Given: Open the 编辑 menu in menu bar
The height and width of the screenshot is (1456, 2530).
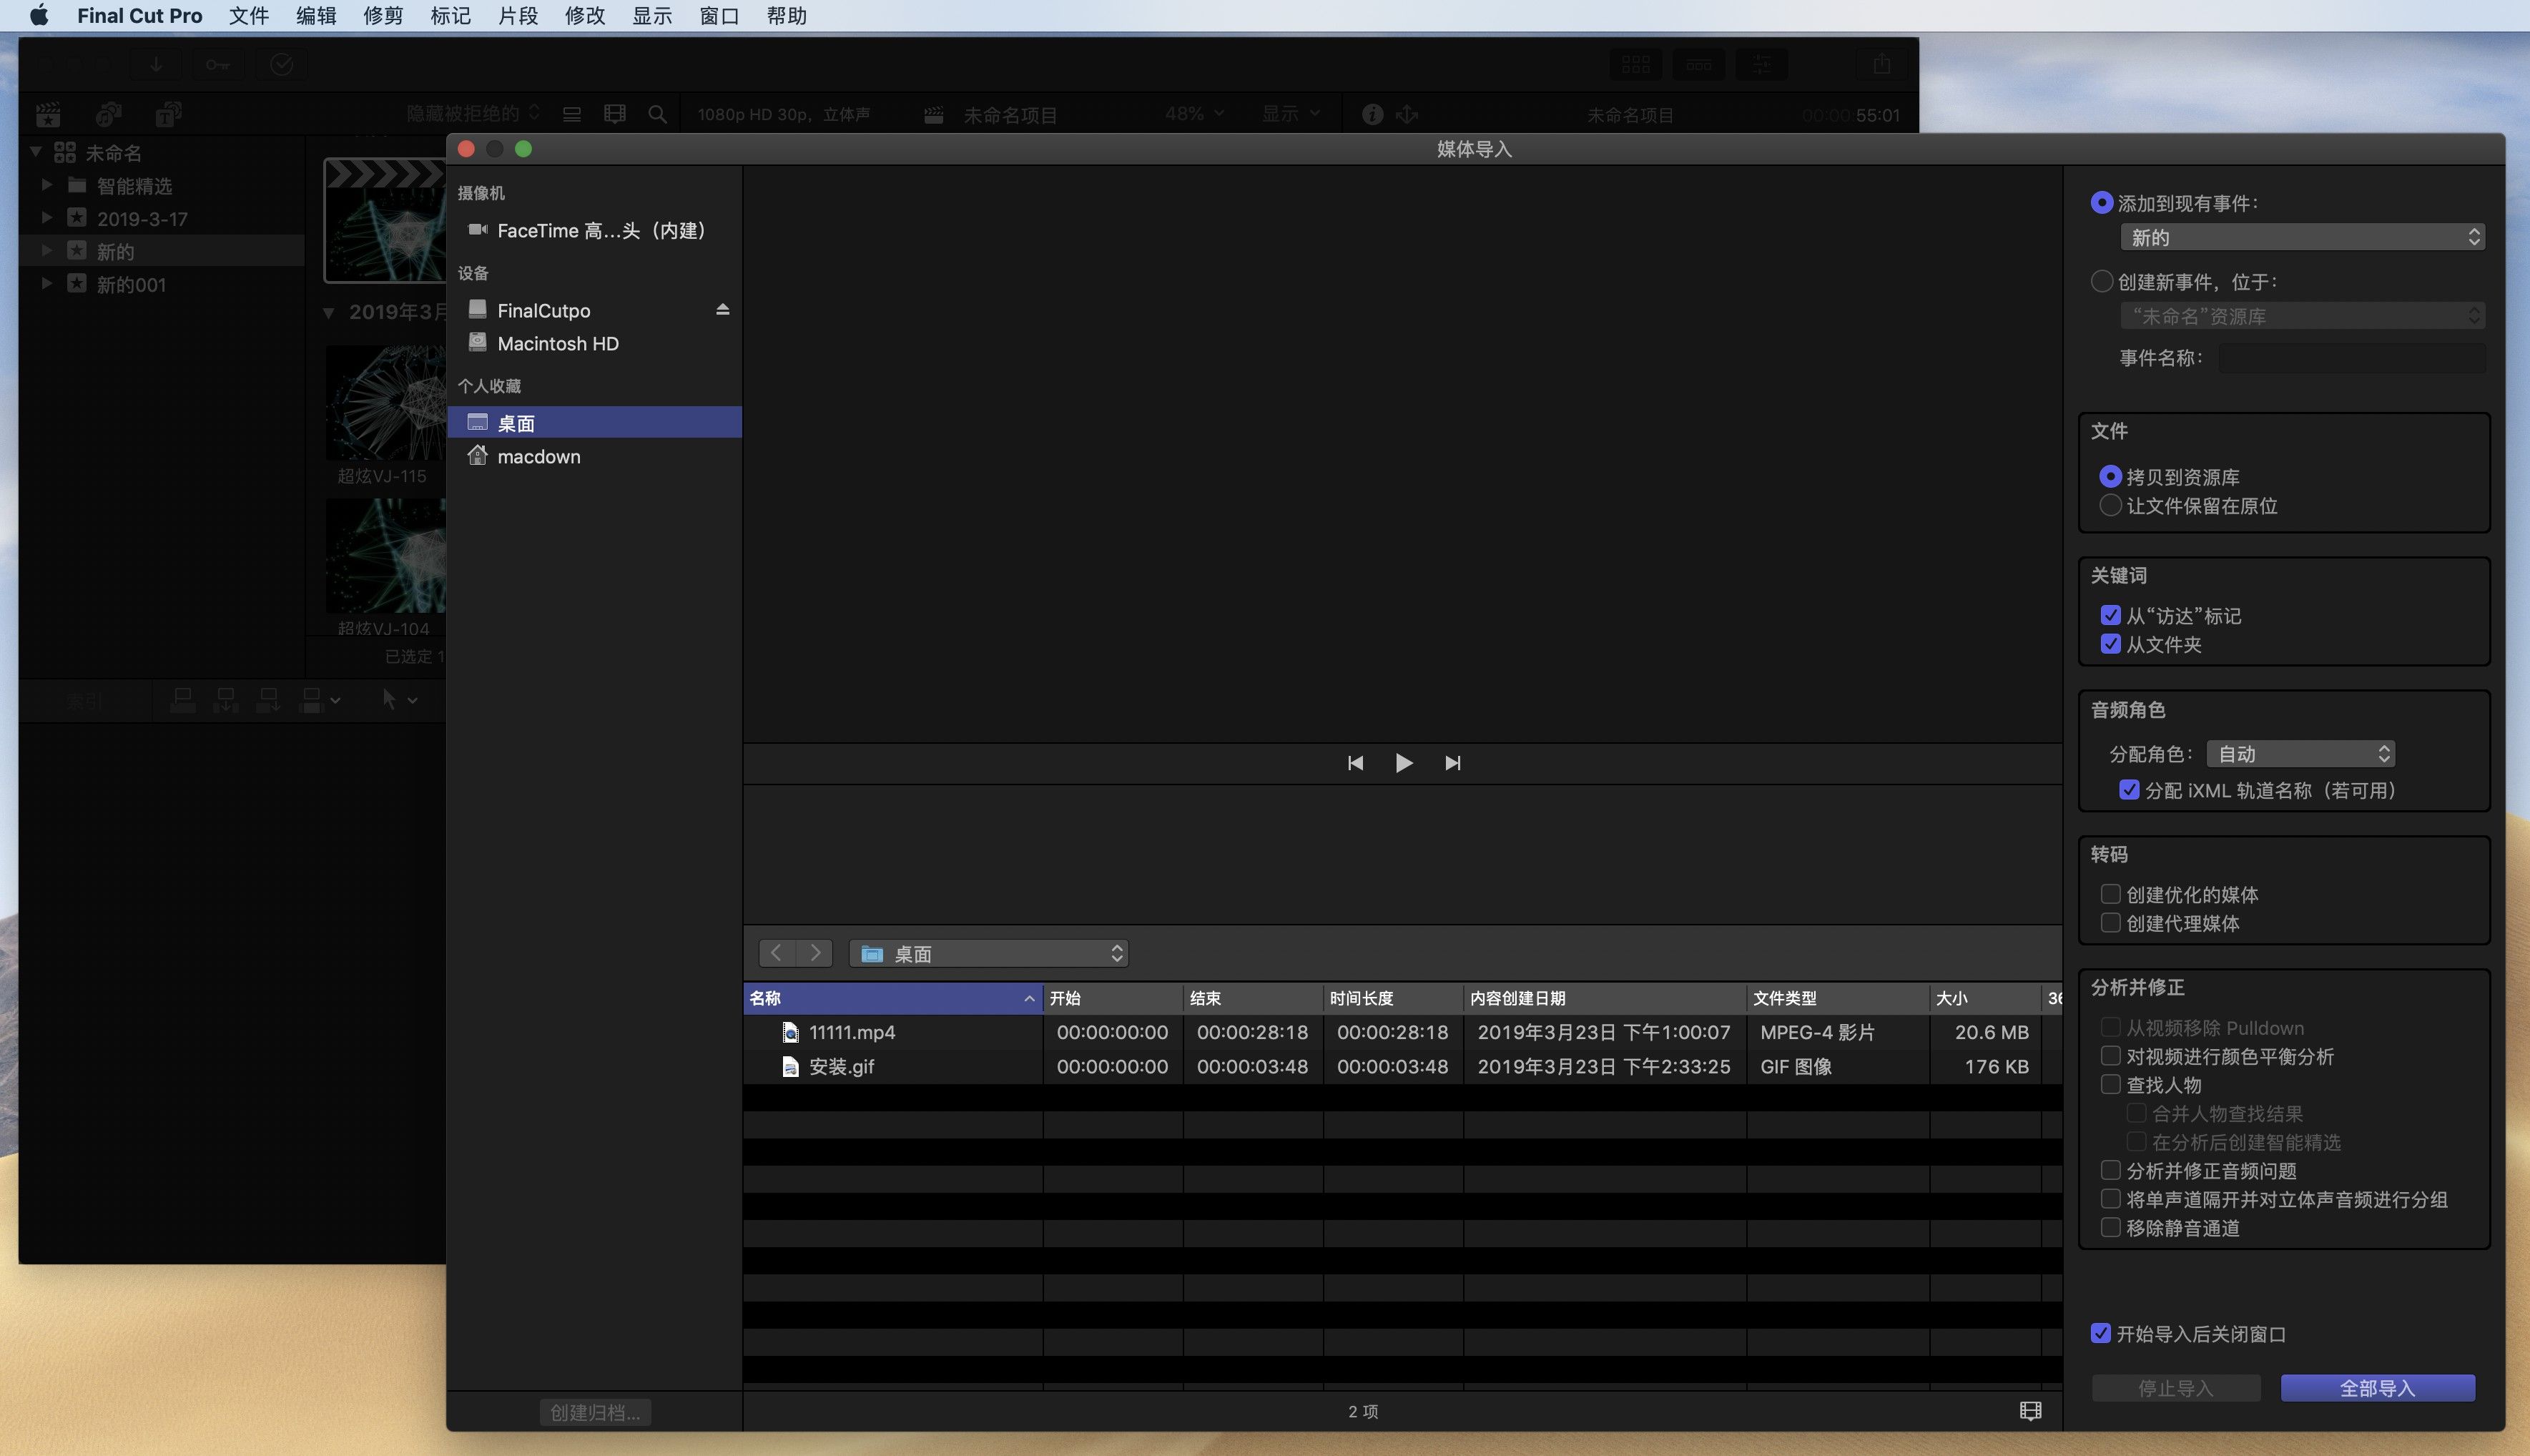Looking at the screenshot, I should pos(316,16).
